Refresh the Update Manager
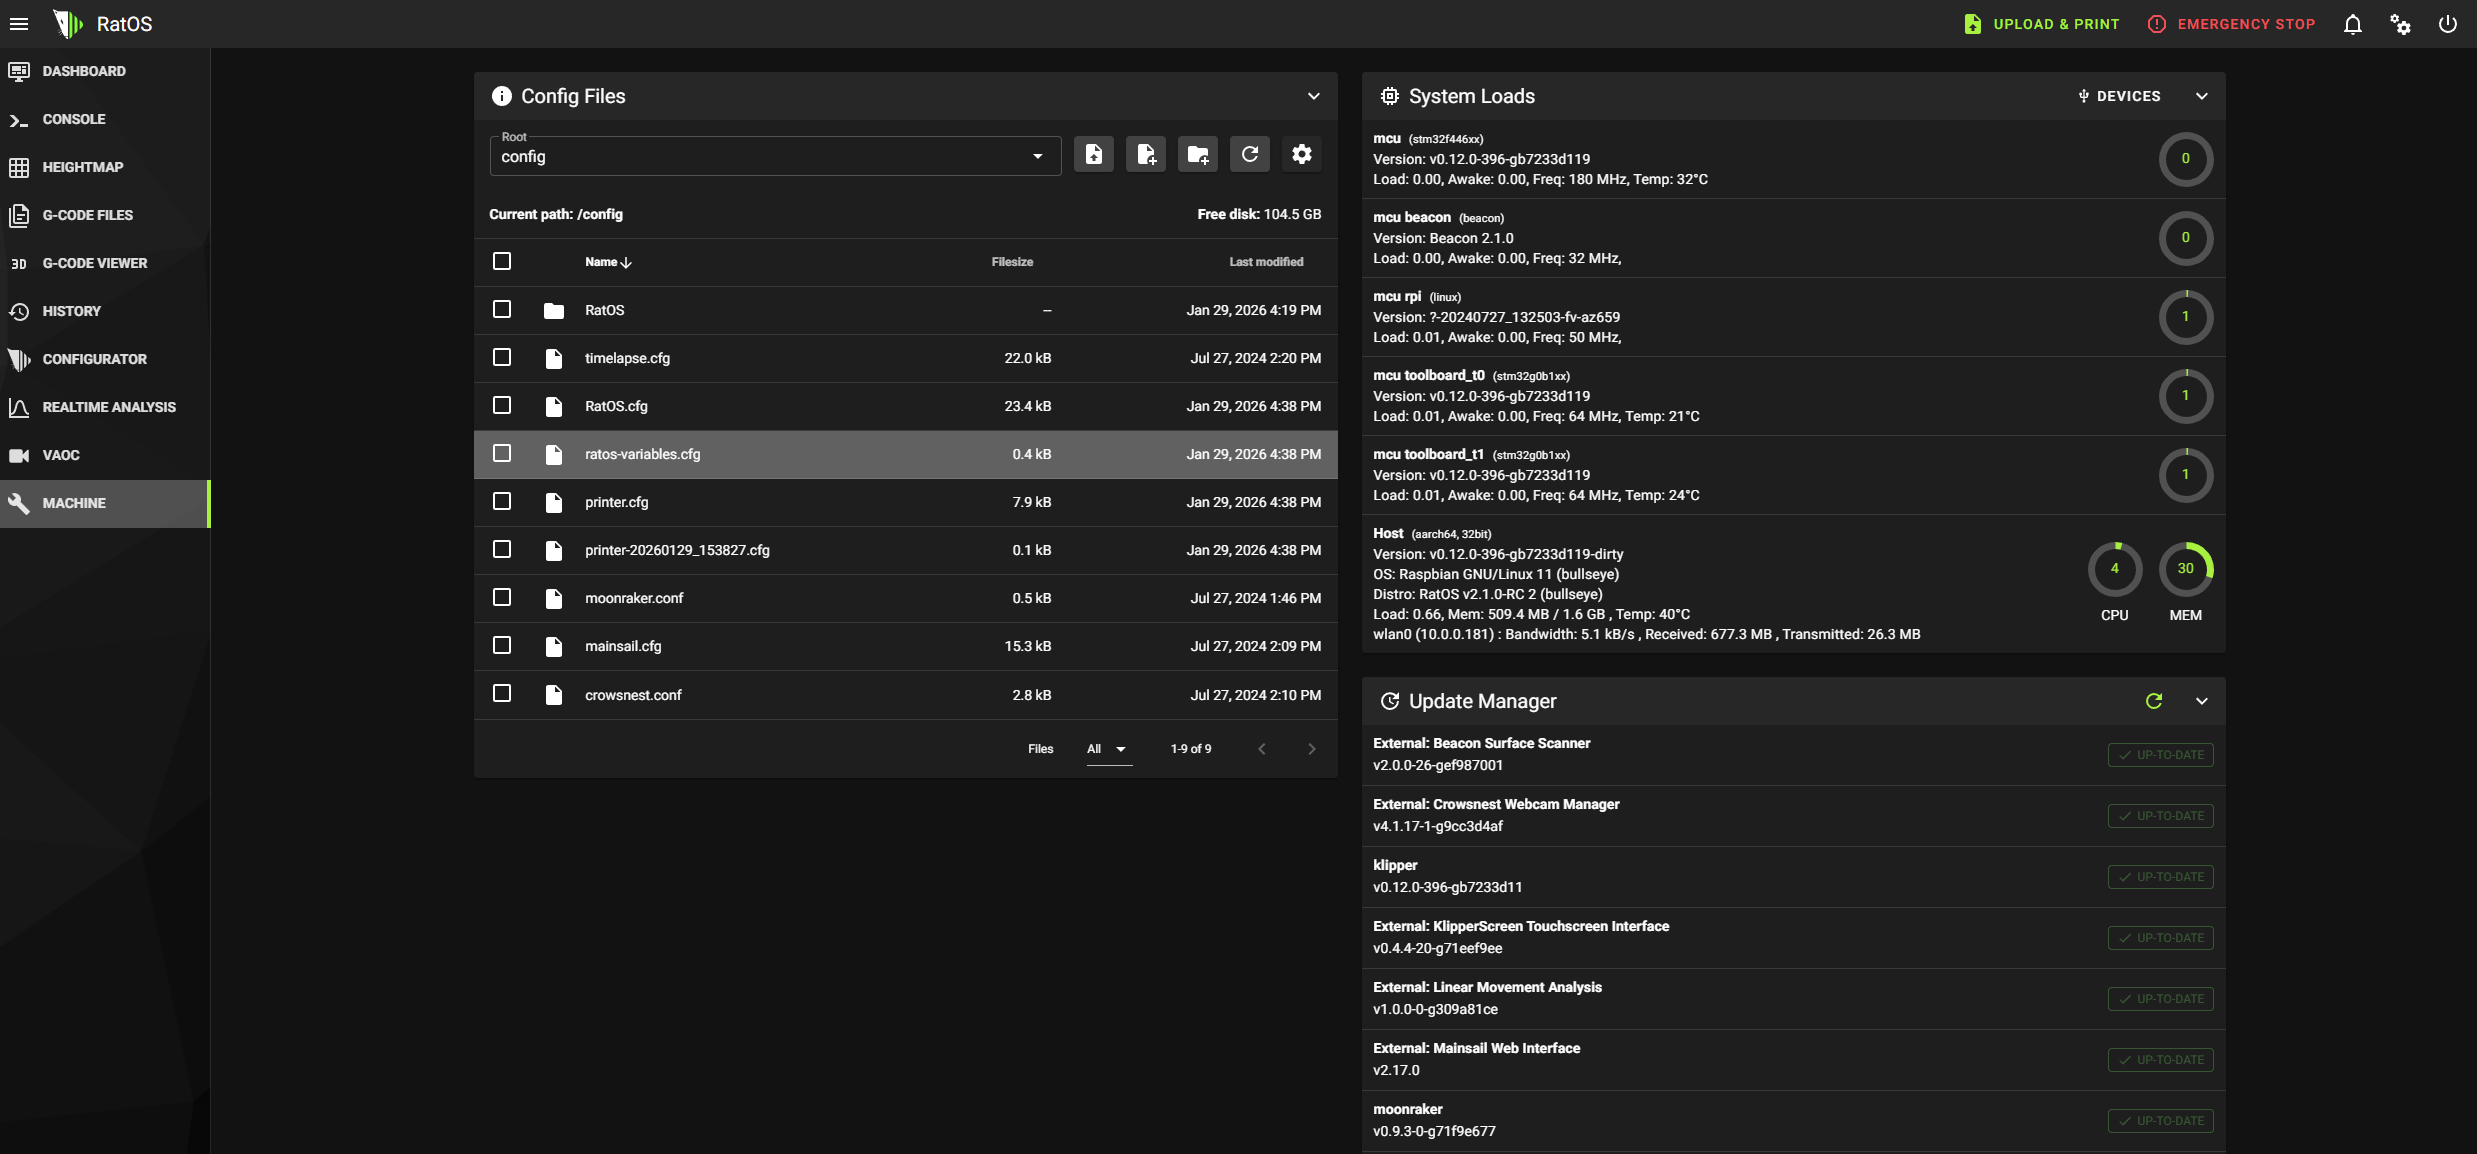Image resolution: width=2477 pixels, height=1154 pixels. click(x=2154, y=701)
